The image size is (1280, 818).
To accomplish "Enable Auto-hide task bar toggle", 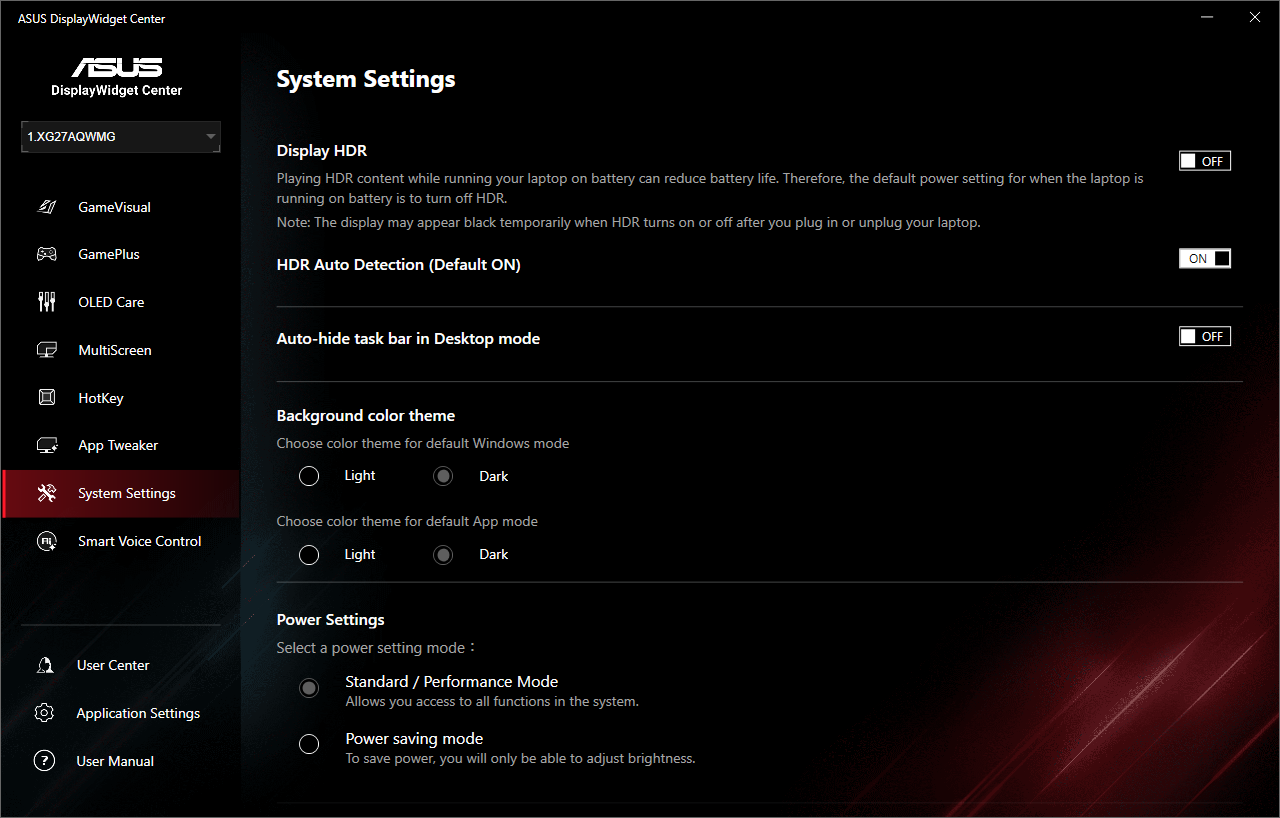I will coord(1204,337).
